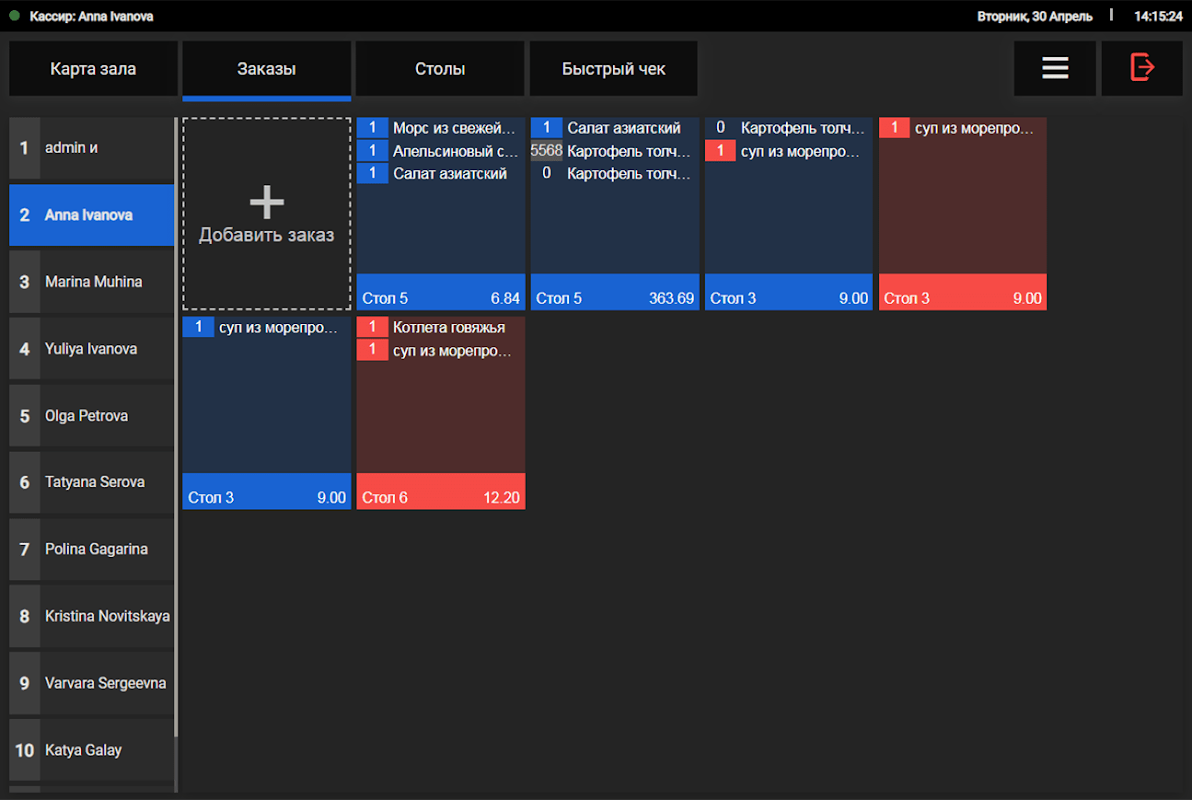Screen dimensions: 1192x800
Task: Select waiter Varvara Sergeevna
Action: (92, 683)
